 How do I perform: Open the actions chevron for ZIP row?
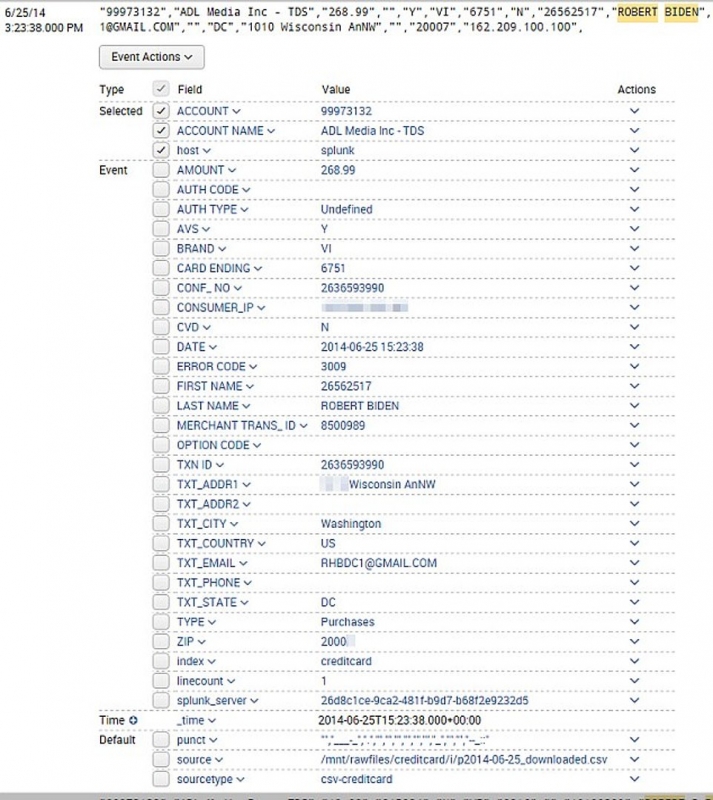[x=634, y=642]
